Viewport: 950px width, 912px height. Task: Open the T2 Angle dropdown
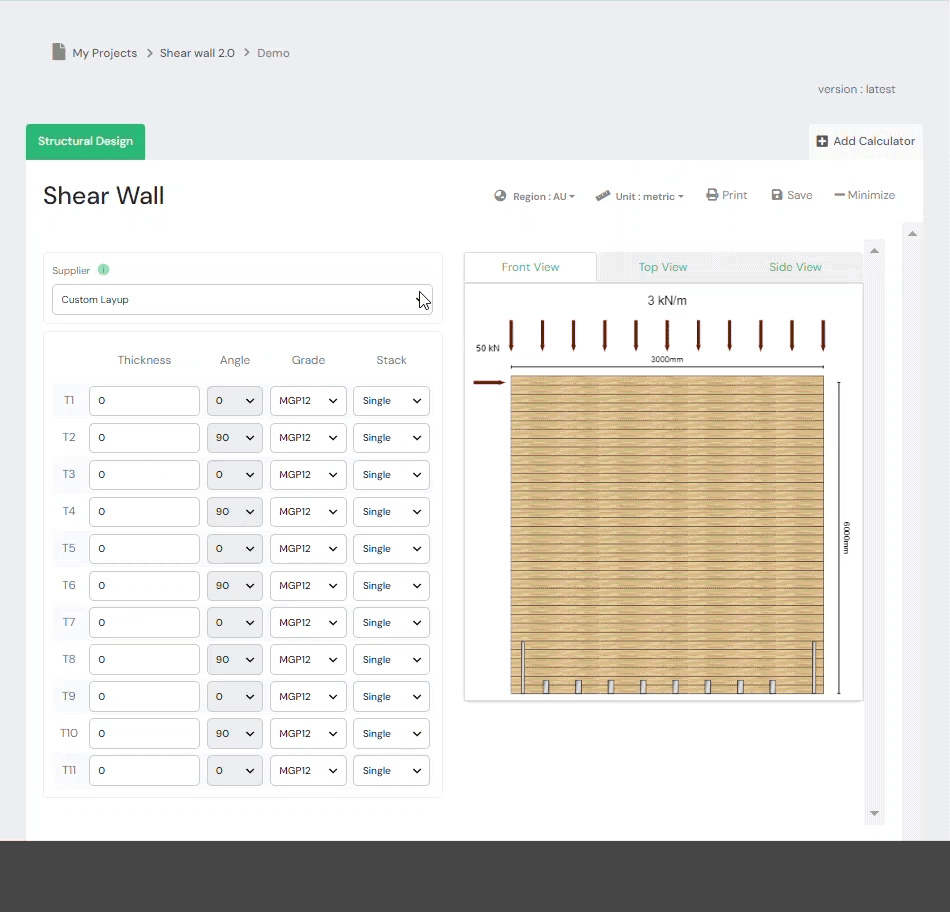tap(234, 438)
